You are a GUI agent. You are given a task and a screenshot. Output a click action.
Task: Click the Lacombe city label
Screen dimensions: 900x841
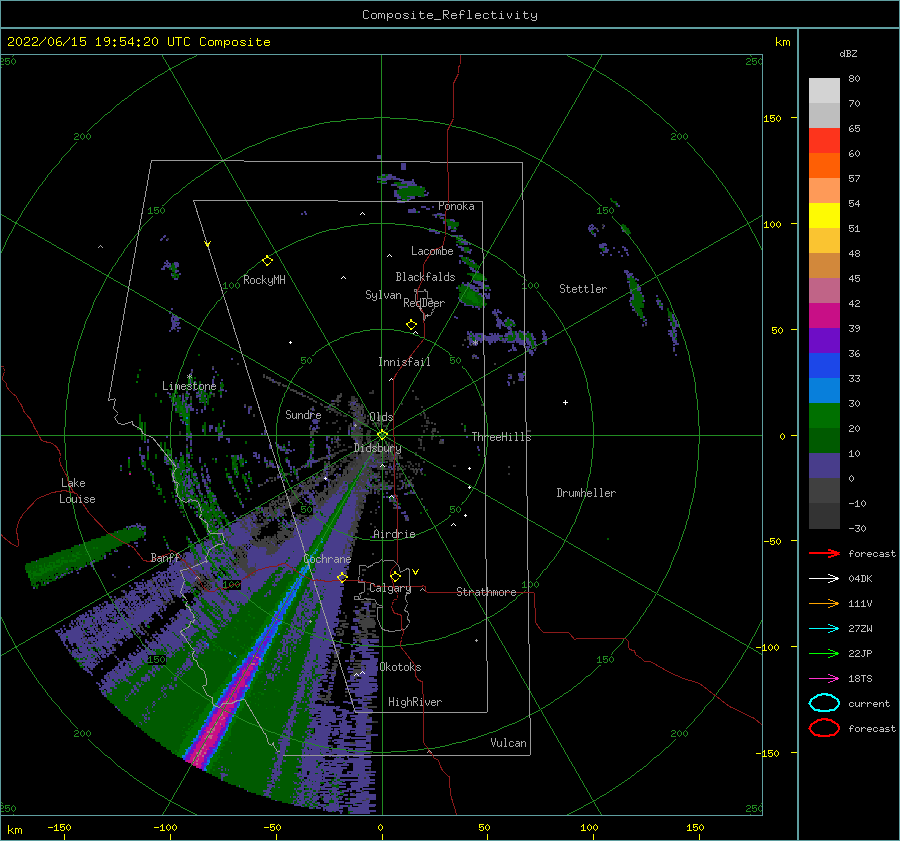click(432, 251)
